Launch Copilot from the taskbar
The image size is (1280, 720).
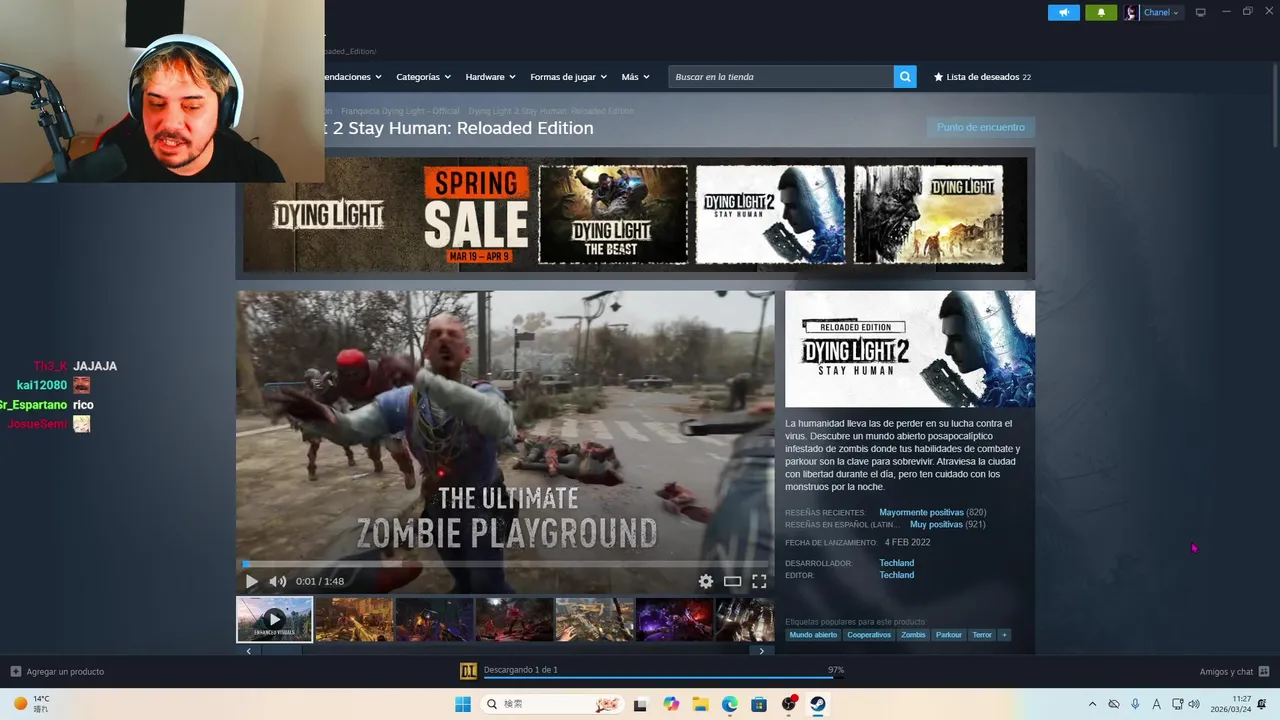[x=671, y=704]
